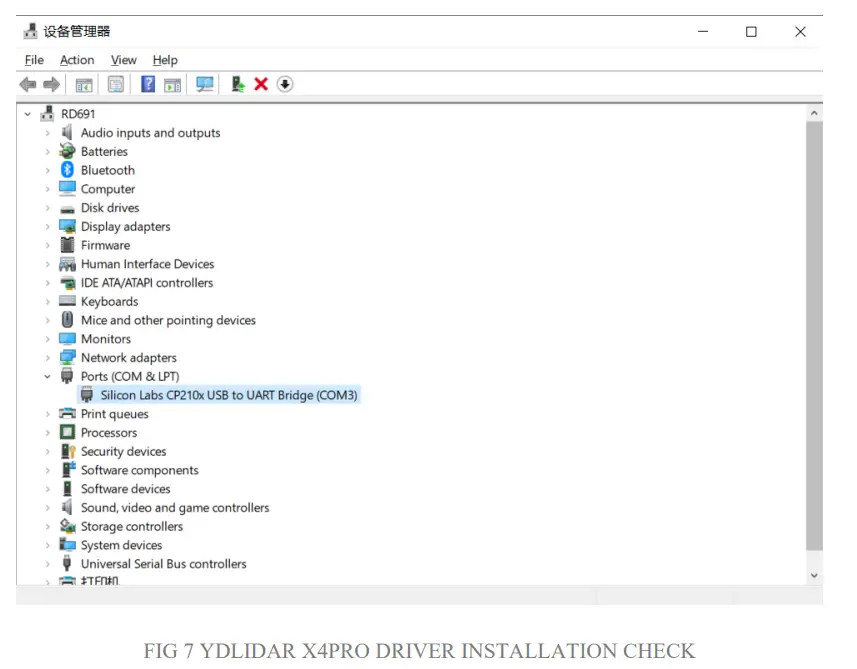Viewport: 857px width, 669px height.
Task: Expand the Network adapters category
Action: [x=49, y=357]
